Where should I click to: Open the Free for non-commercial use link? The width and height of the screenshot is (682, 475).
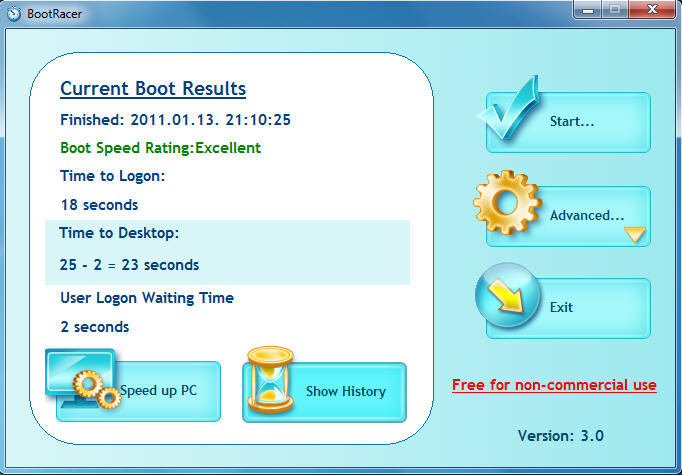pyautogui.click(x=554, y=385)
